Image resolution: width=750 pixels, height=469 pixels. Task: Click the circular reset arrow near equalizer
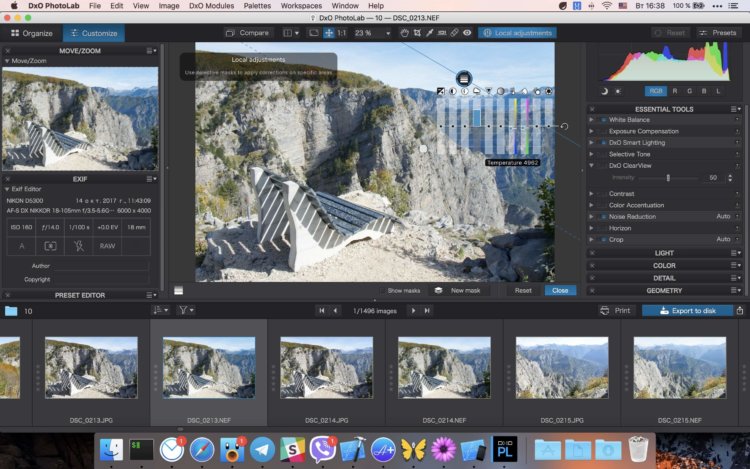click(x=564, y=126)
